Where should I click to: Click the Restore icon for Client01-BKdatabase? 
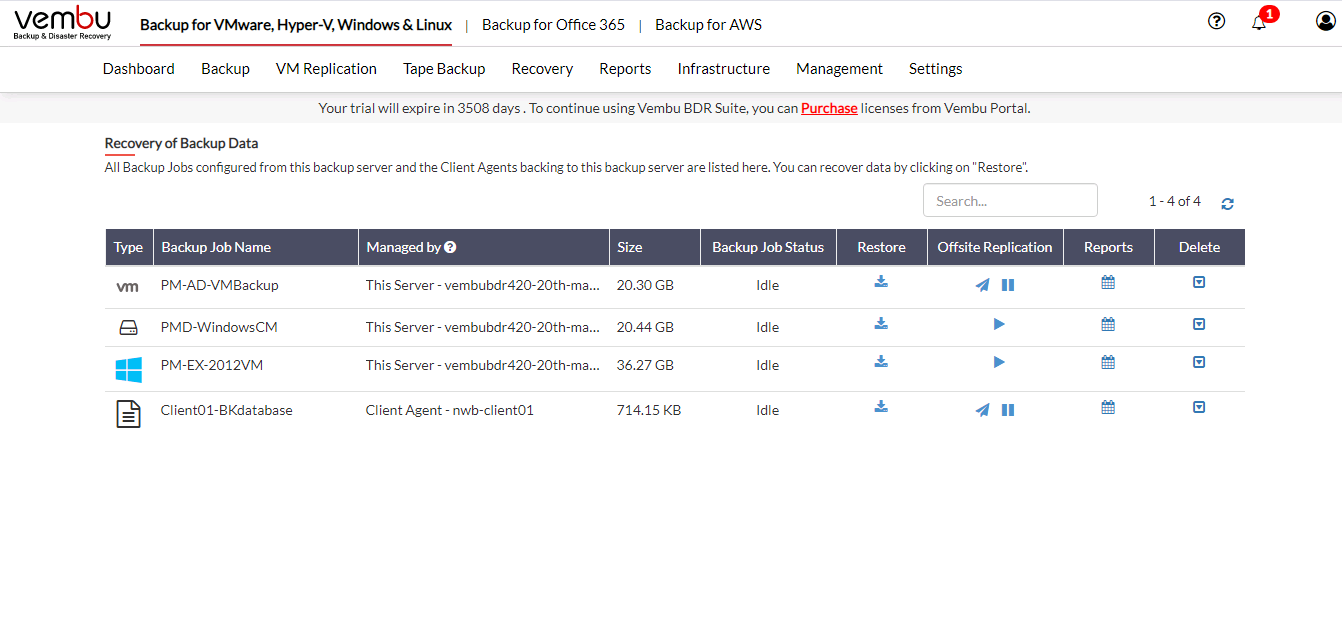(x=881, y=406)
